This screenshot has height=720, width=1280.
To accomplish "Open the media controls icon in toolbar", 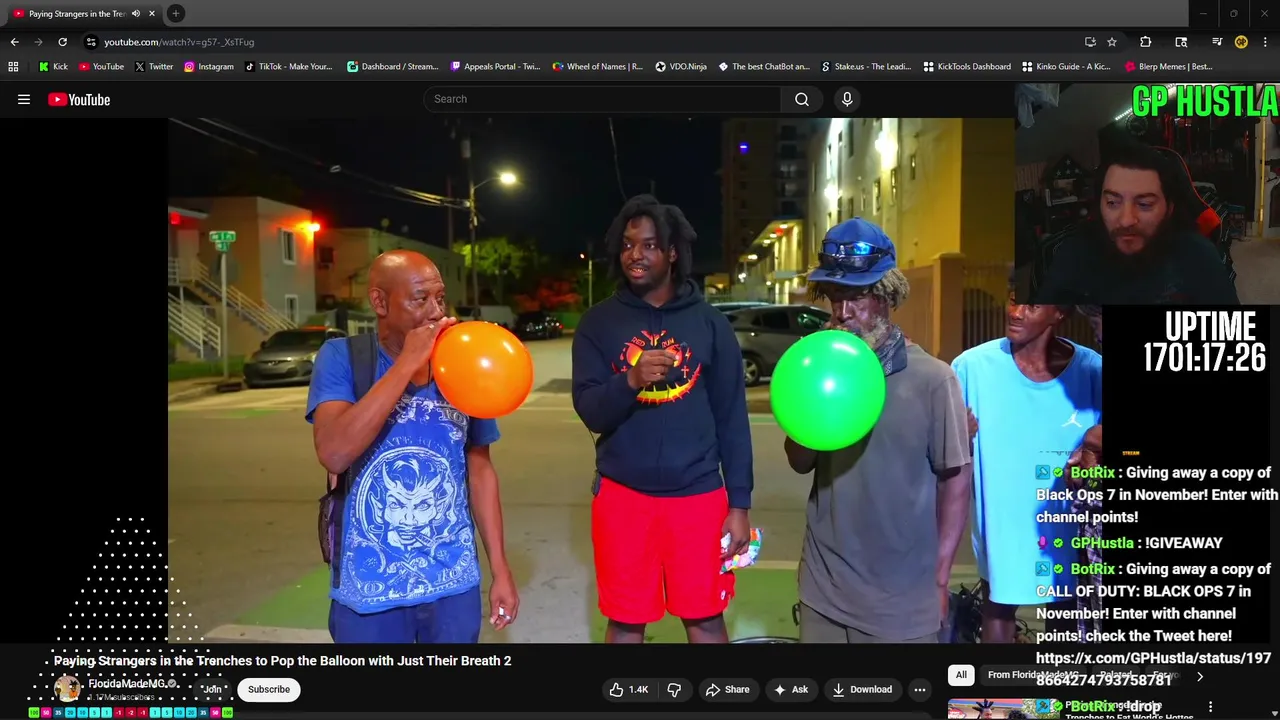I will pos(1217,42).
